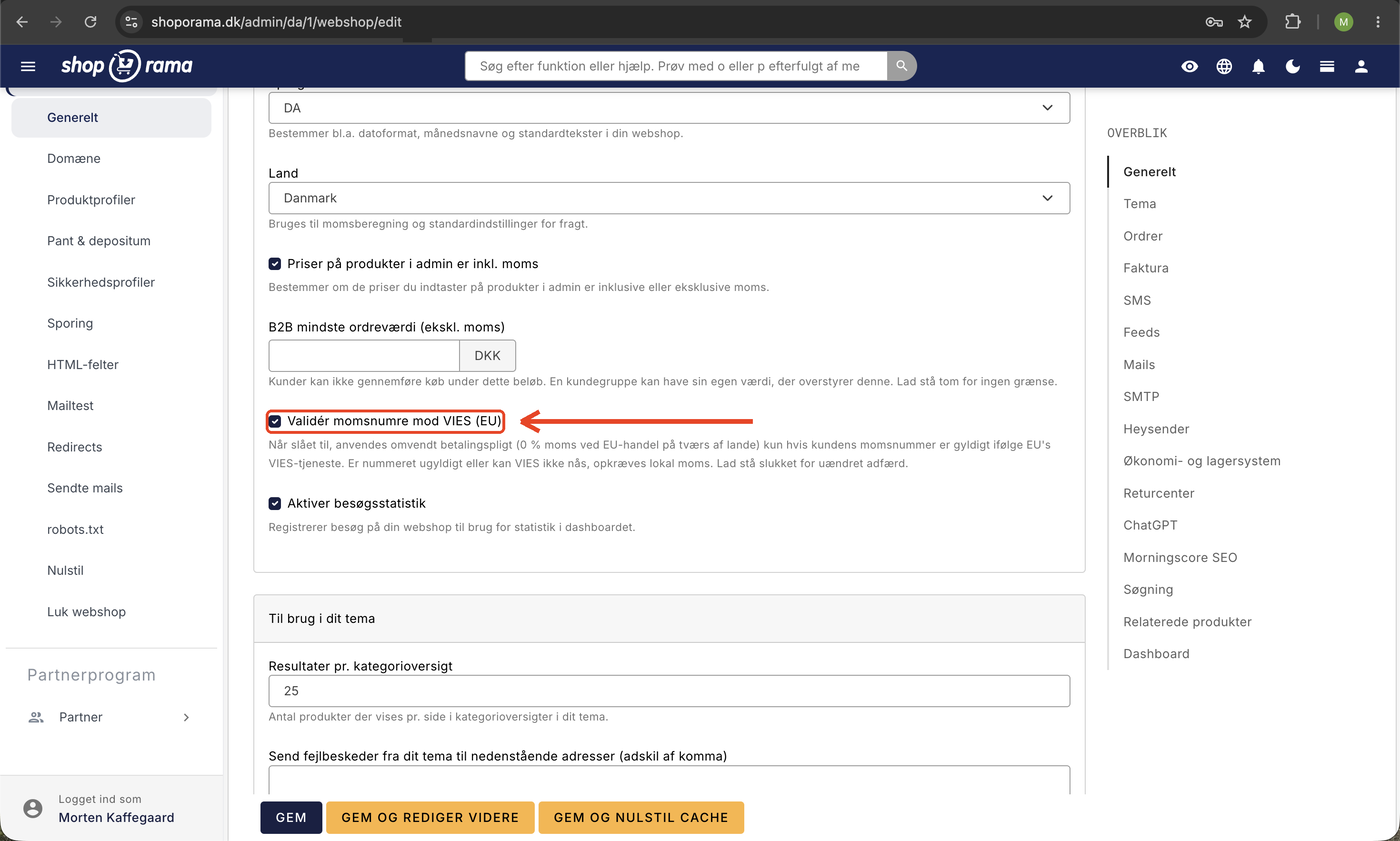Jump to Feeds in Overblik list

1141,332
